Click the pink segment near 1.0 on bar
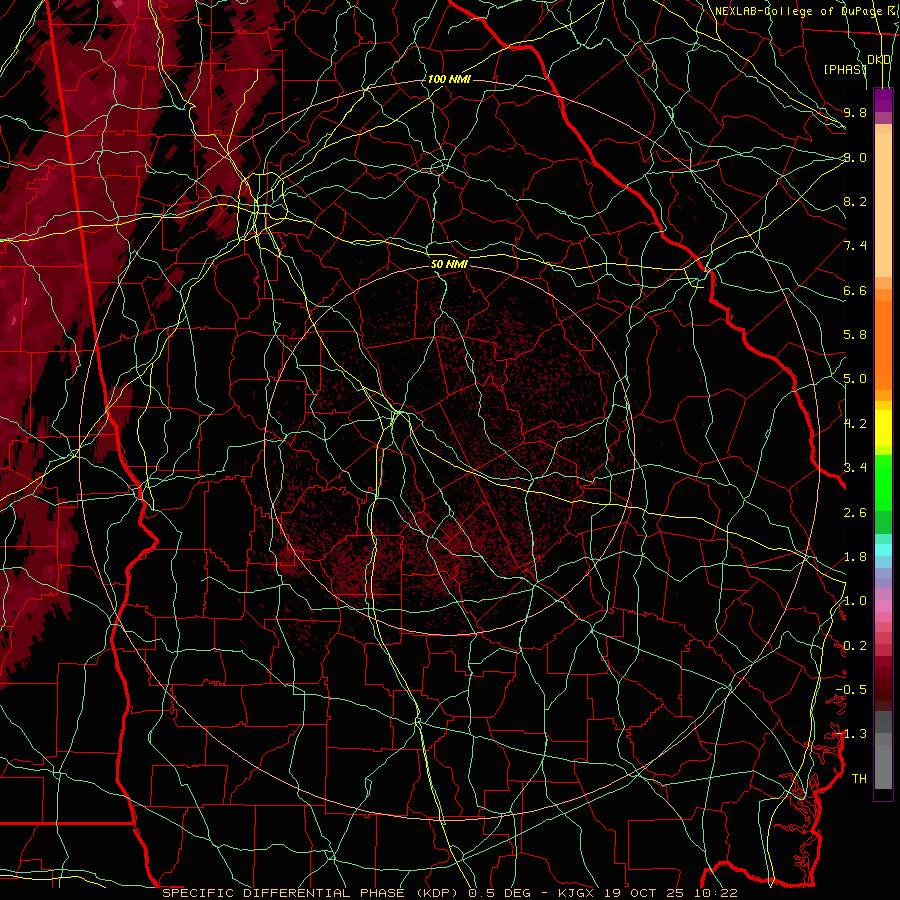The height and width of the screenshot is (900, 900). click(x=883, y=605)
